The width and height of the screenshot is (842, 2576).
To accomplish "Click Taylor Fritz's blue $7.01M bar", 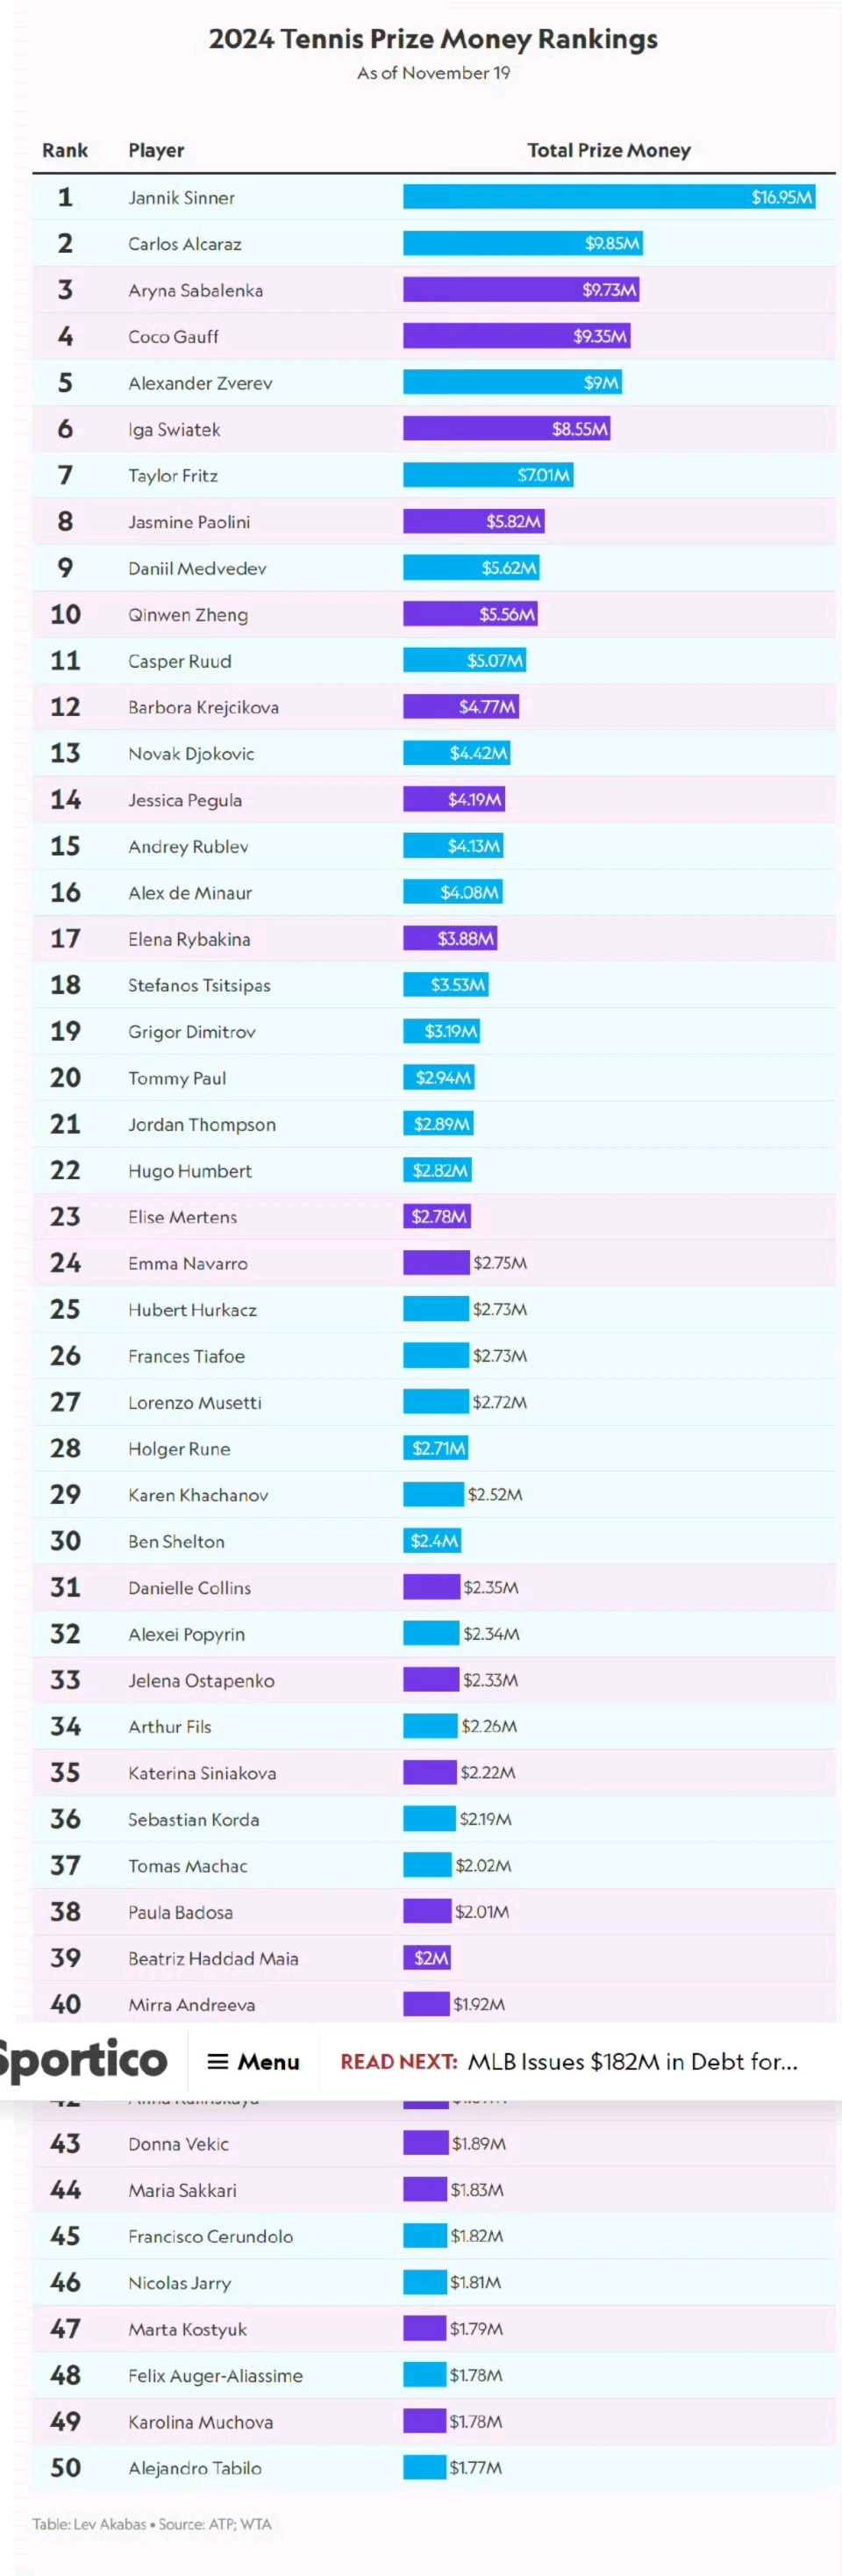I will pos(488,475).
